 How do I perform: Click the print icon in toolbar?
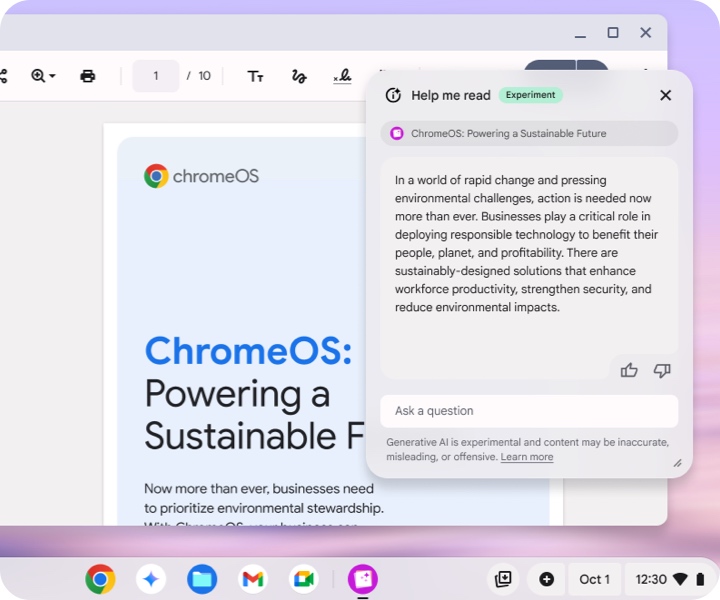click(88, 76)
